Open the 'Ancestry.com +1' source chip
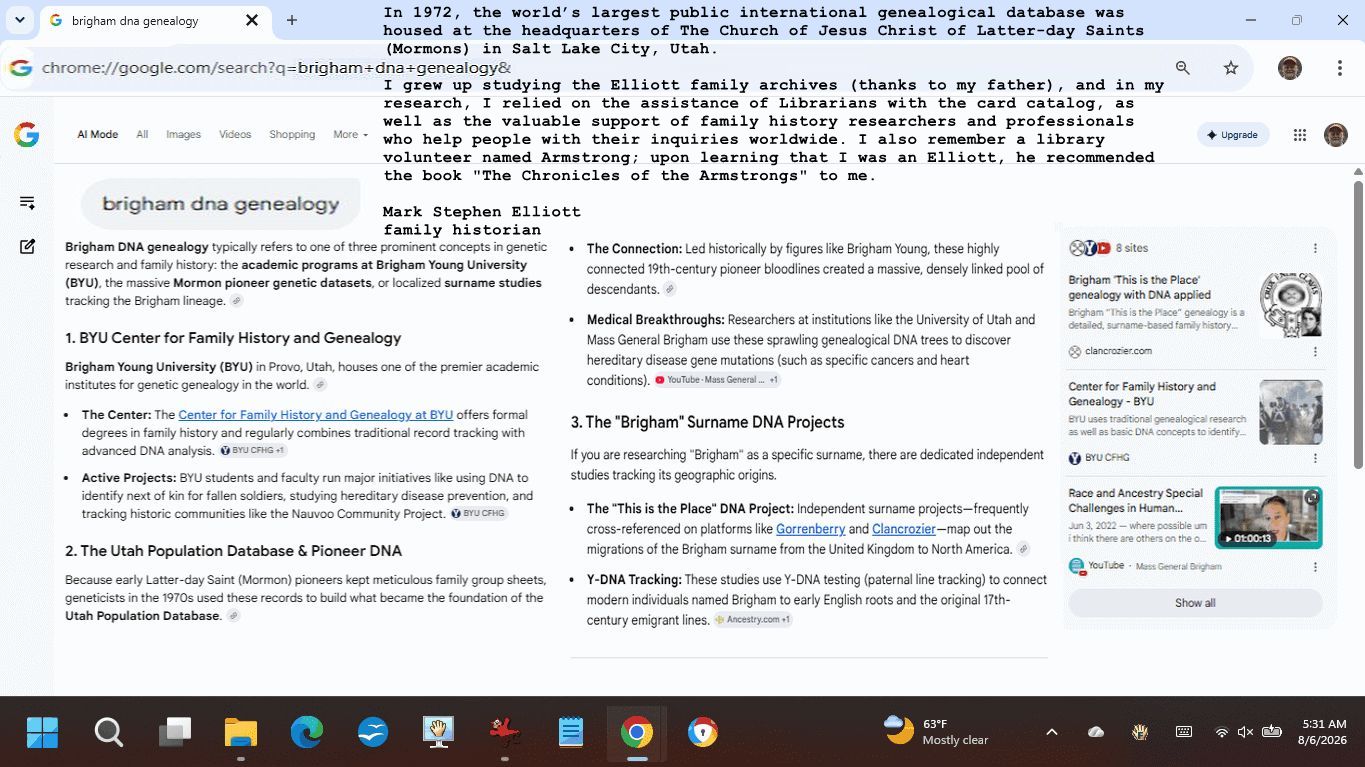The image size is (1365, 767). click(752, 620)
